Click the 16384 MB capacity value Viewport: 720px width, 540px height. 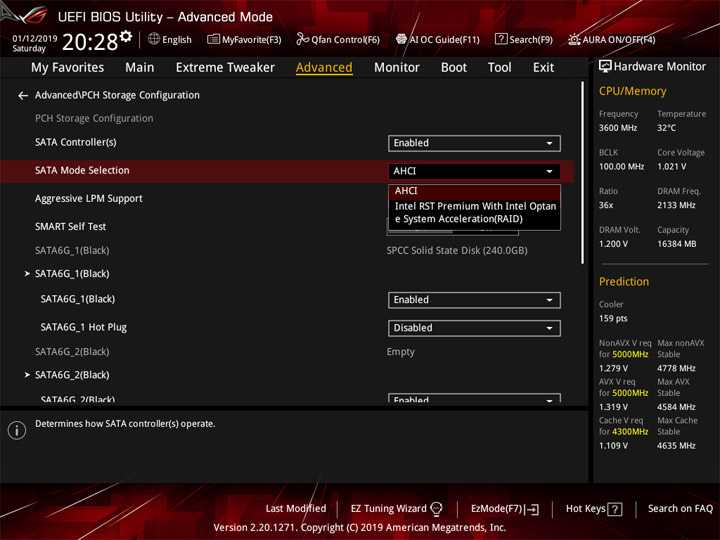pos(676,244)
